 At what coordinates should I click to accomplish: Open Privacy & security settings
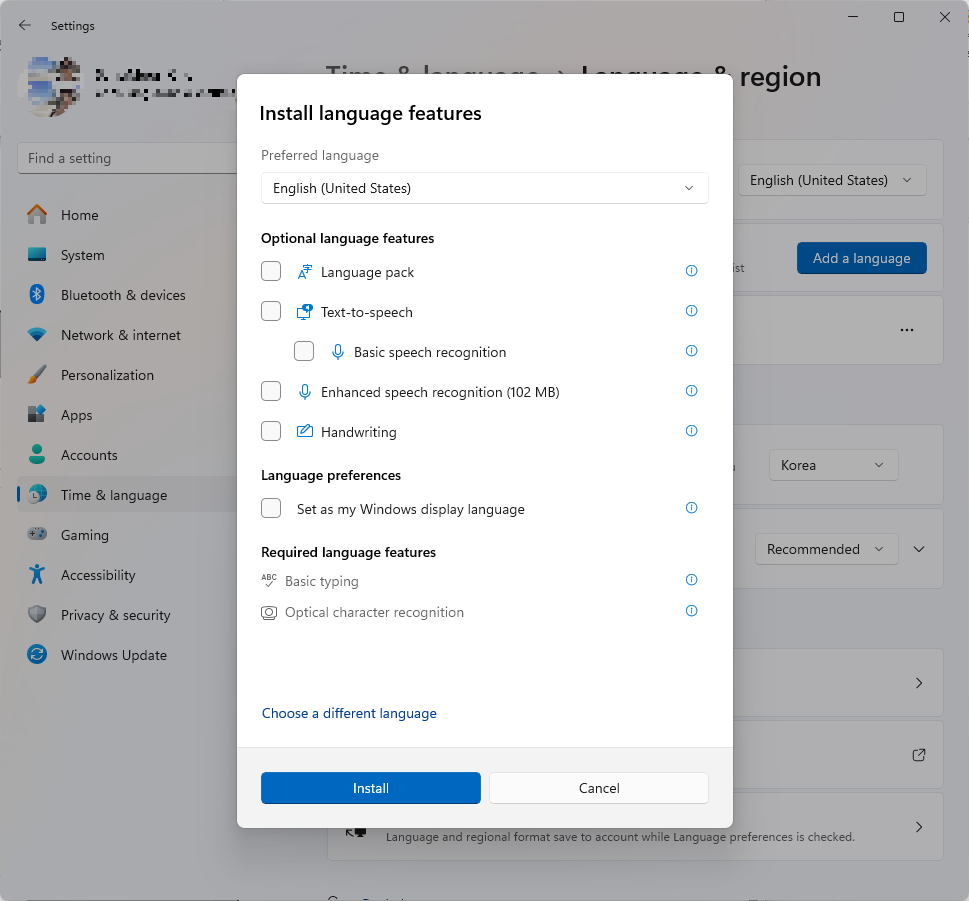[127, 615]
